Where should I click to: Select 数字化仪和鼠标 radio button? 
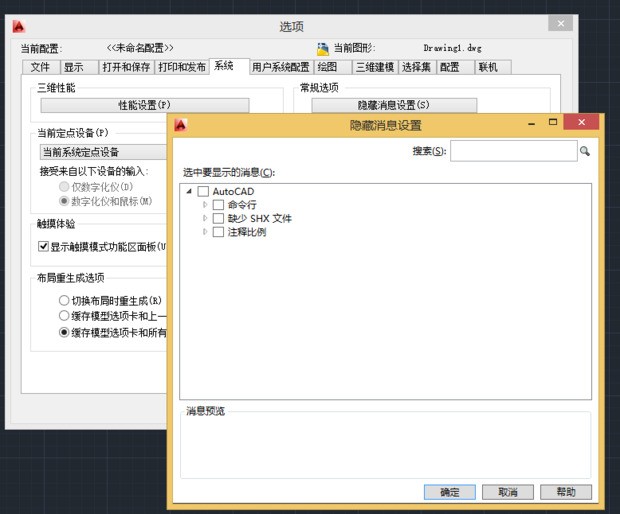tap(64, 201)
